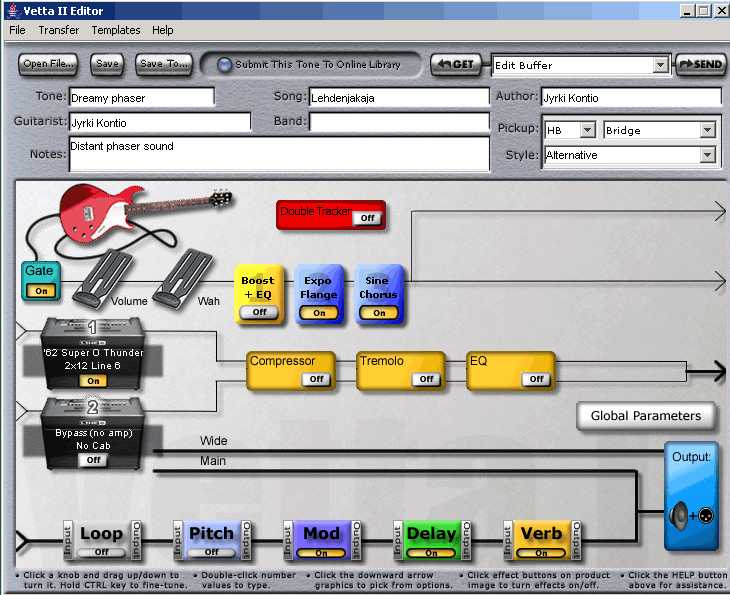Click the Tone name field
Image resolution: width=730 pixels, height=595 pixels.
142,98
